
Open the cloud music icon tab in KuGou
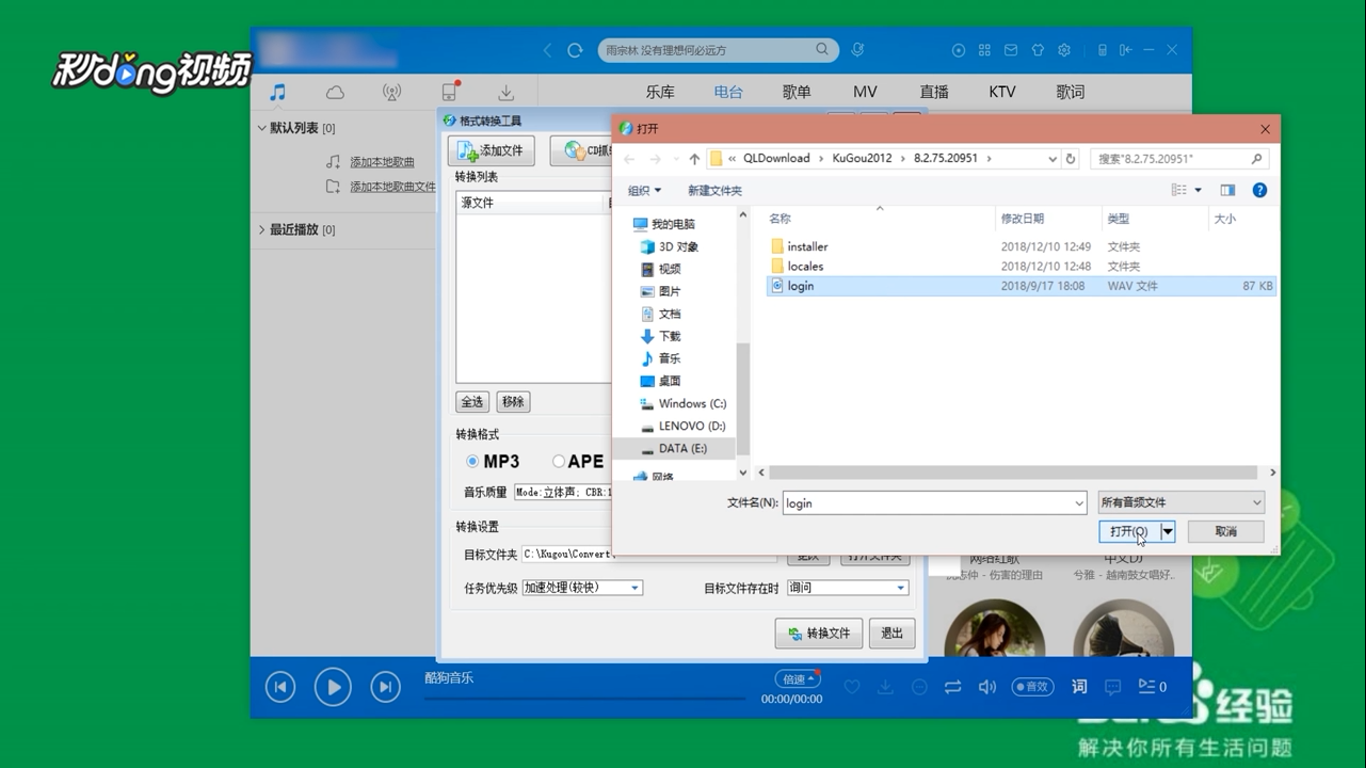point(335,92)
